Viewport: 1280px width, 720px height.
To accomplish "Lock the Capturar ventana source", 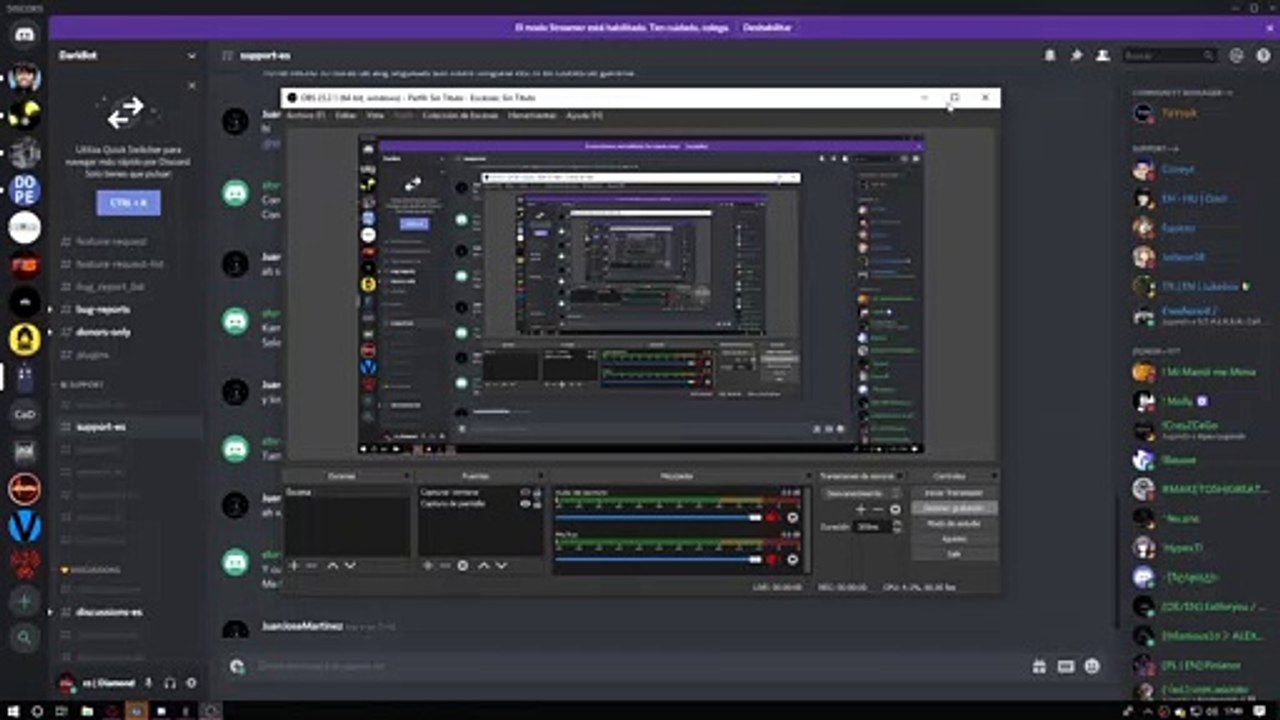I will (536, 493).
